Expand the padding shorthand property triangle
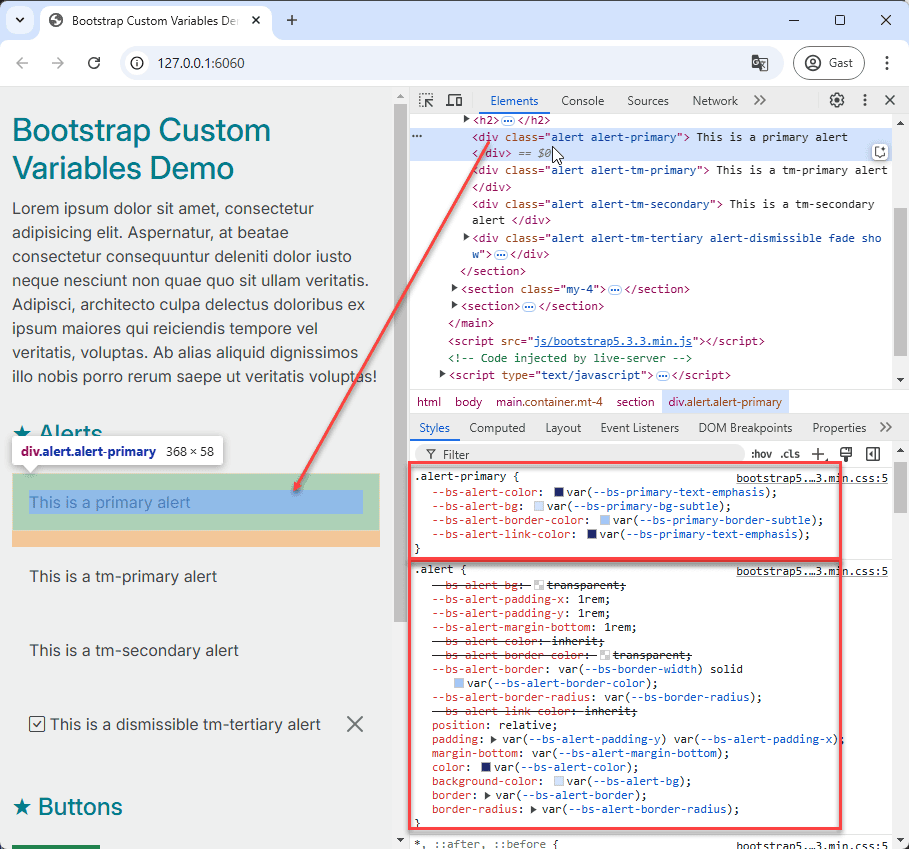Image resolution: width=909 pixels, height=849 pixels. pyautogui.click(x=494, y=739)
